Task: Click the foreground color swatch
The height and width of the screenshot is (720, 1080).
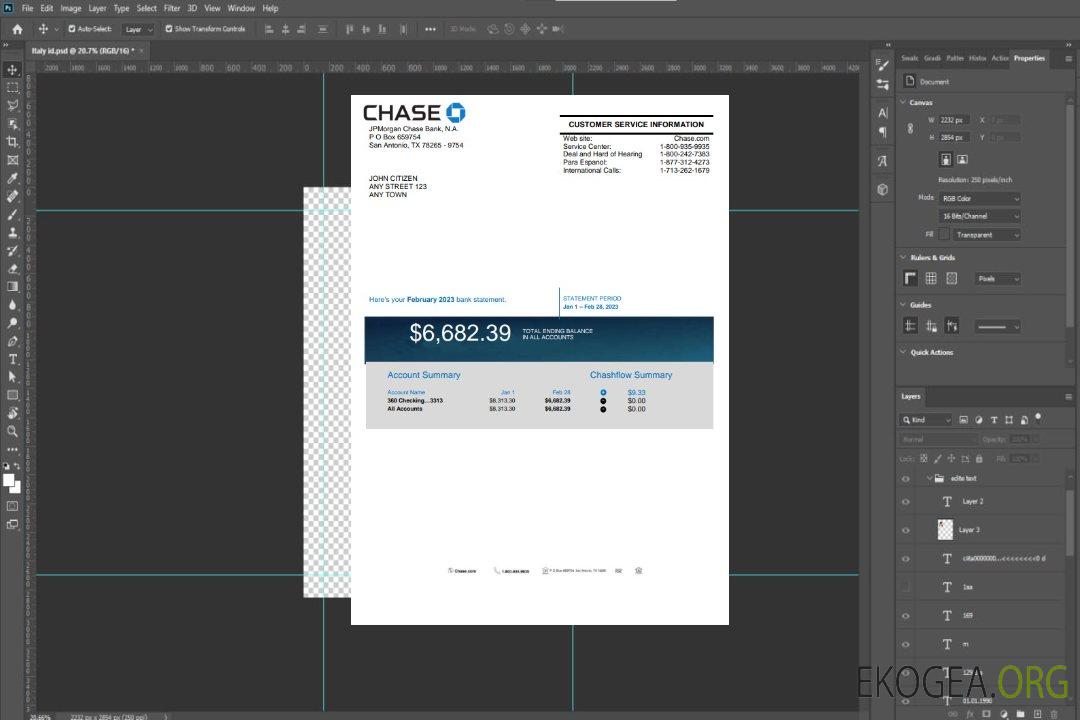Action: coord(9,481)
